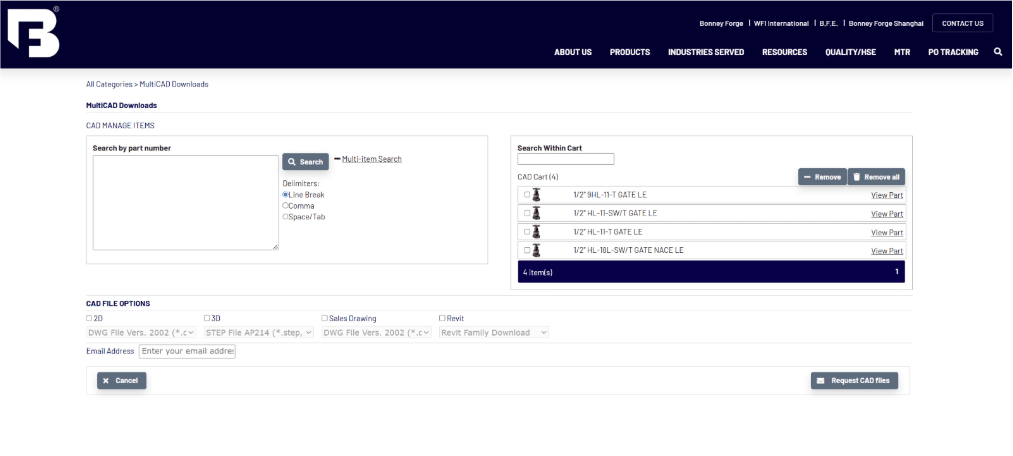This screenshot has height=456, width=1013.
Task: Open the Resources menu
Action: (784, 52)
